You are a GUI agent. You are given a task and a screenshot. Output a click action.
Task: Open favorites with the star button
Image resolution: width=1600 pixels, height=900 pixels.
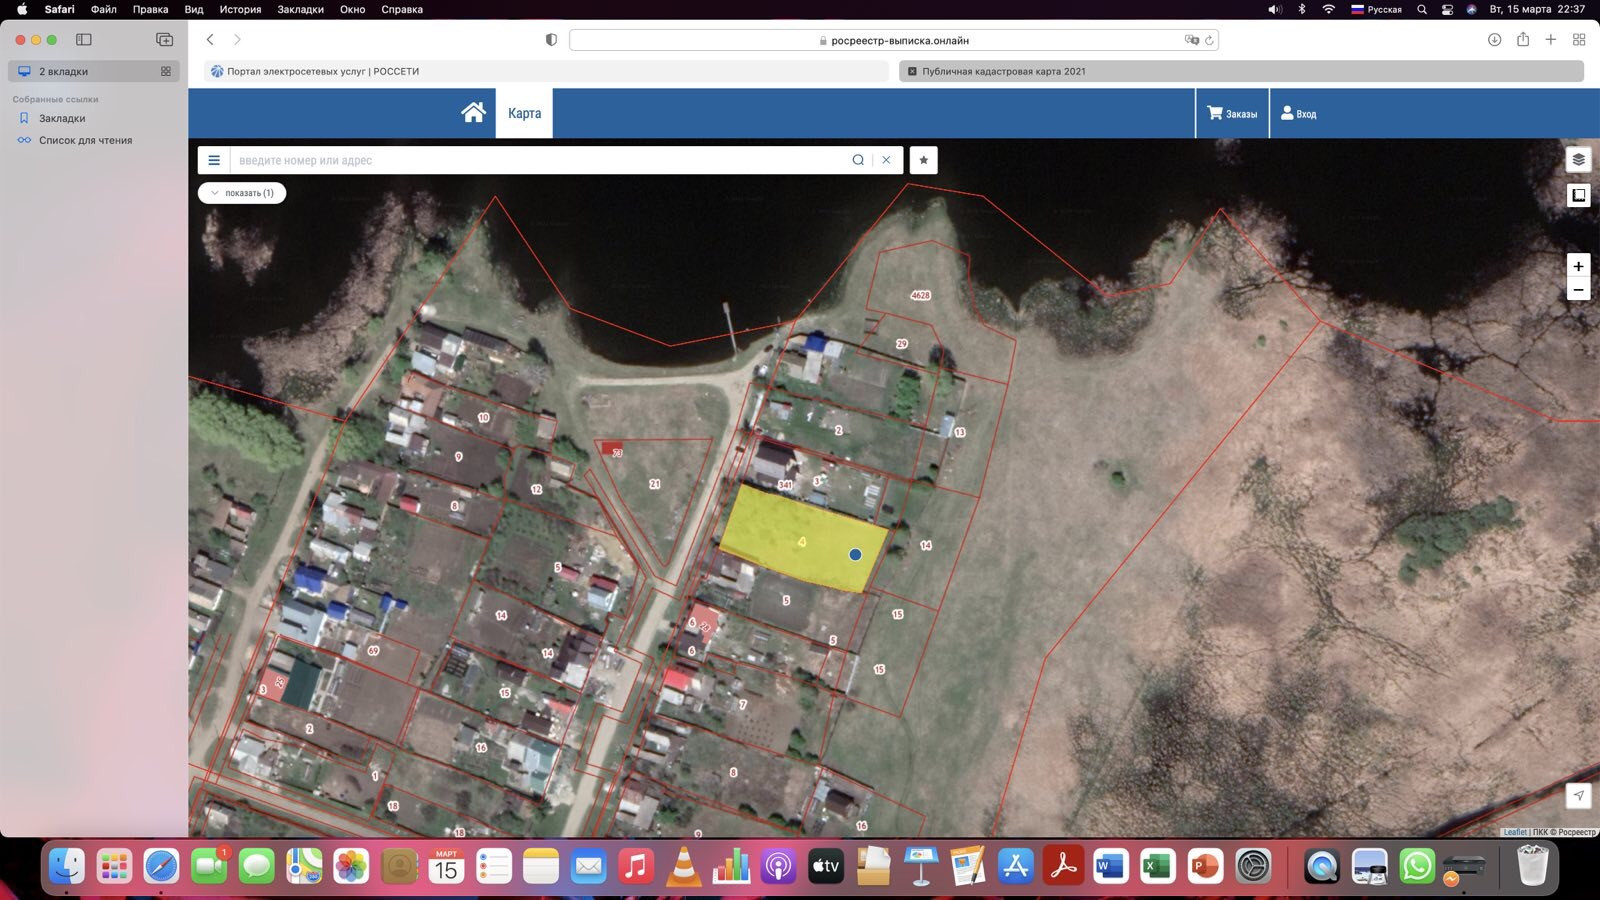click(924, 160)
